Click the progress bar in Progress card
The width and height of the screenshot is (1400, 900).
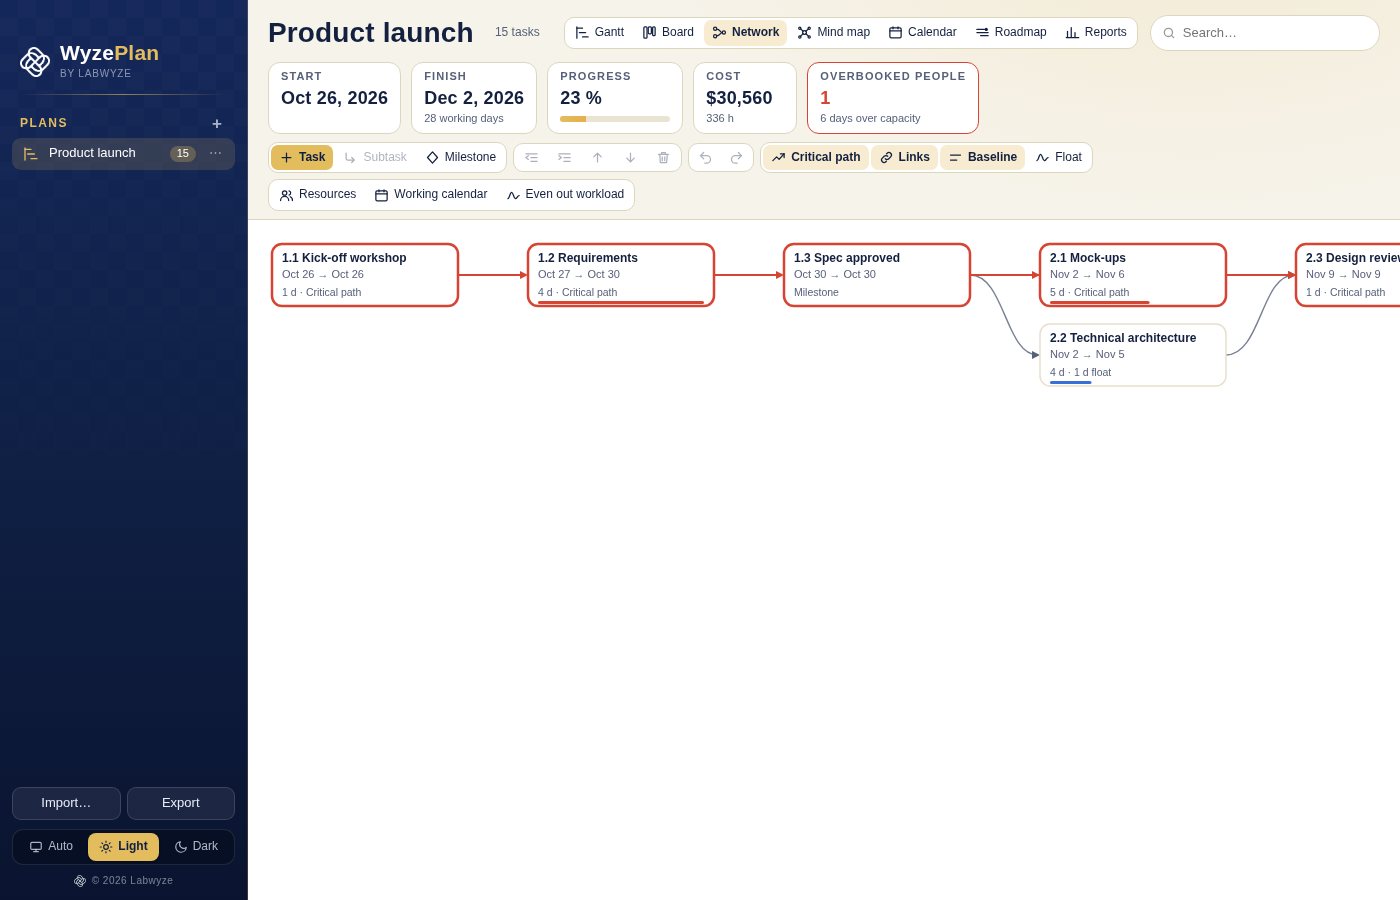pyautogui.click(x=615, y=119)
